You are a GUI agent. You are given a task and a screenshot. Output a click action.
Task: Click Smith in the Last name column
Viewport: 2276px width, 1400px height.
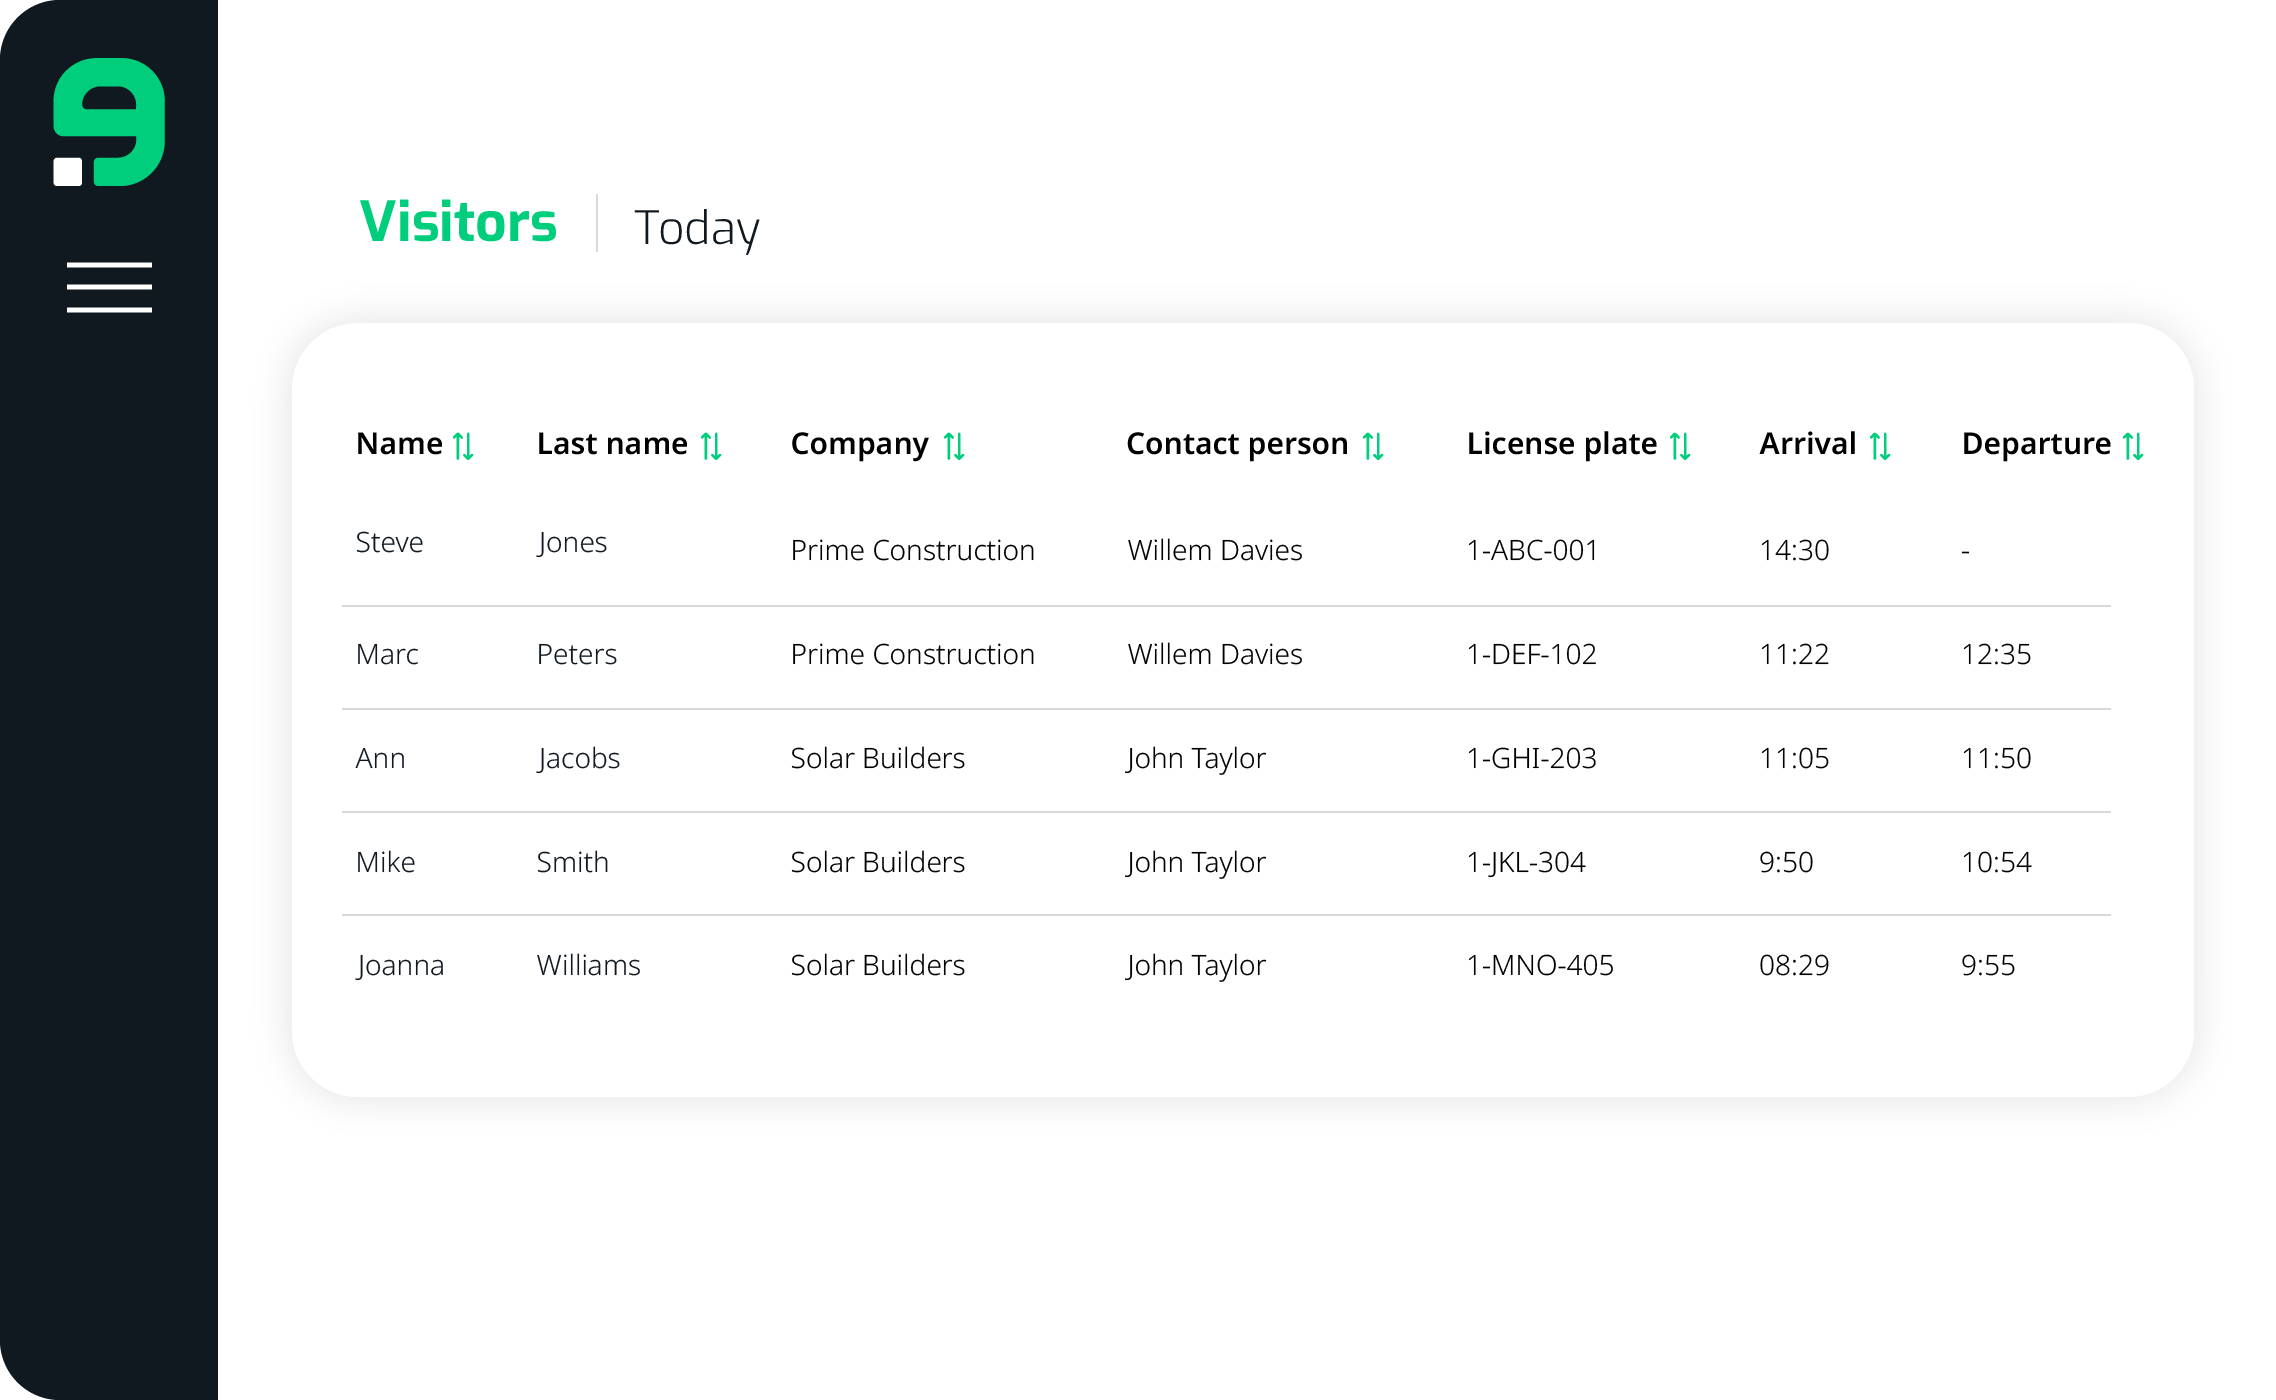pyautogui.click(x=572, y=862)
